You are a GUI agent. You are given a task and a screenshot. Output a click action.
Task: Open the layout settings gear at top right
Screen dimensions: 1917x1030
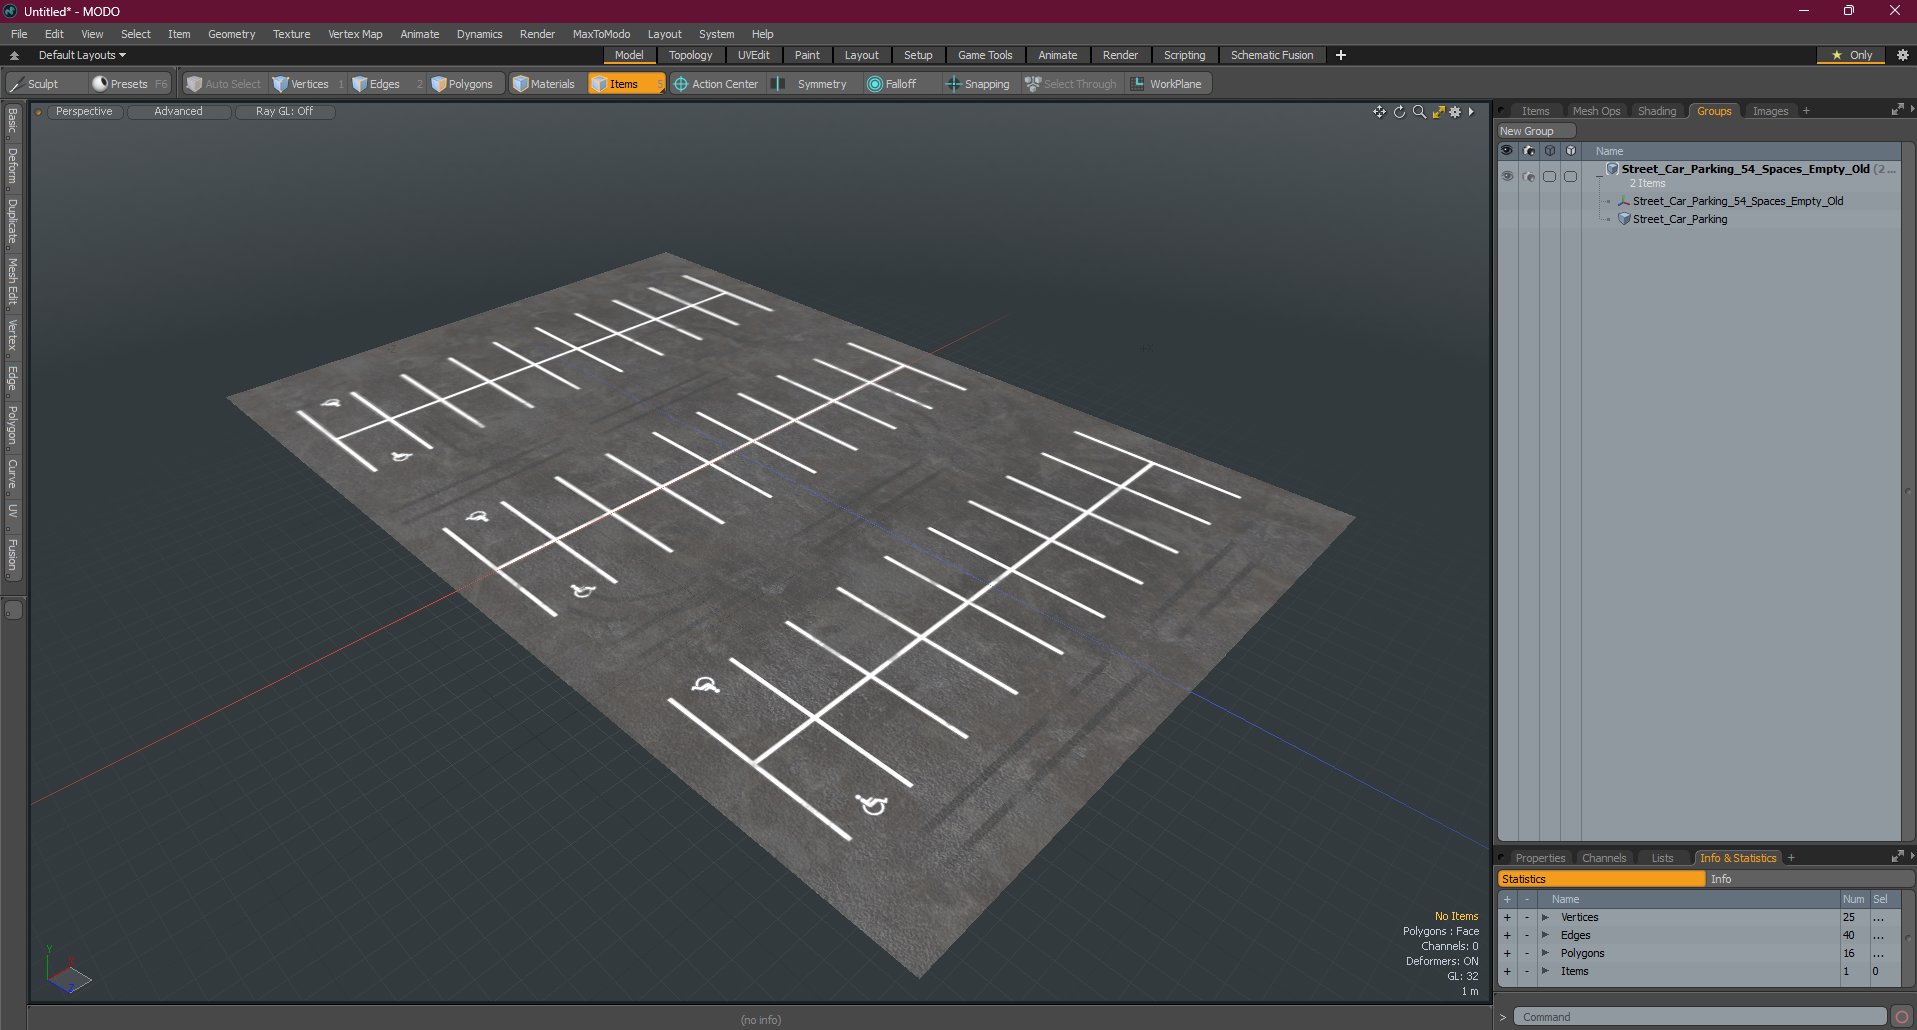point(1902,55)
